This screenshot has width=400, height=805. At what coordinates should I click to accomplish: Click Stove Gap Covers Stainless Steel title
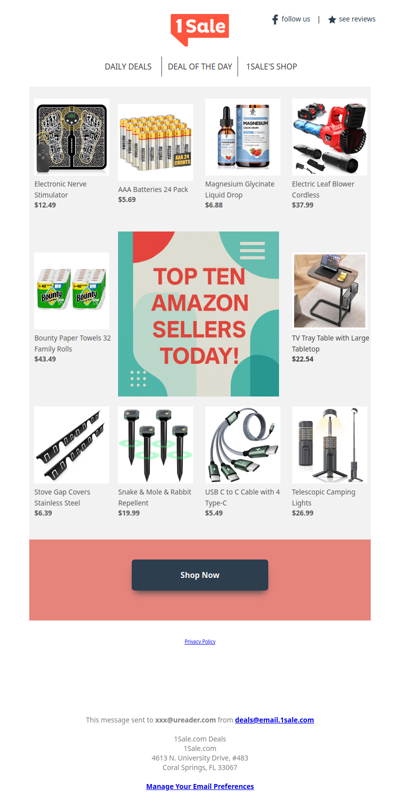point(62,497)
